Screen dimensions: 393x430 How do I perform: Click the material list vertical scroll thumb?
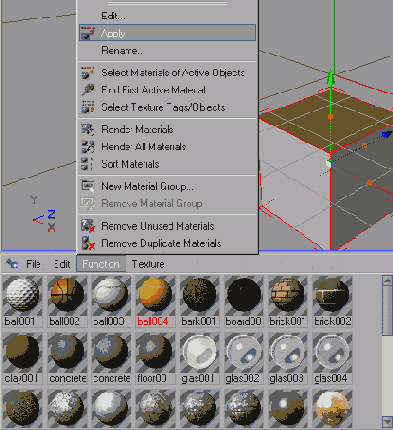[x=387, y=311]
